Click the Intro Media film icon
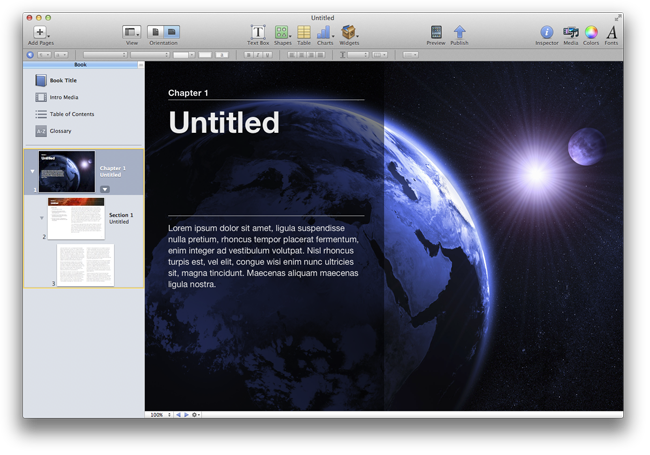This screenshot has height=455, width=650. click(x=41, y=97)
